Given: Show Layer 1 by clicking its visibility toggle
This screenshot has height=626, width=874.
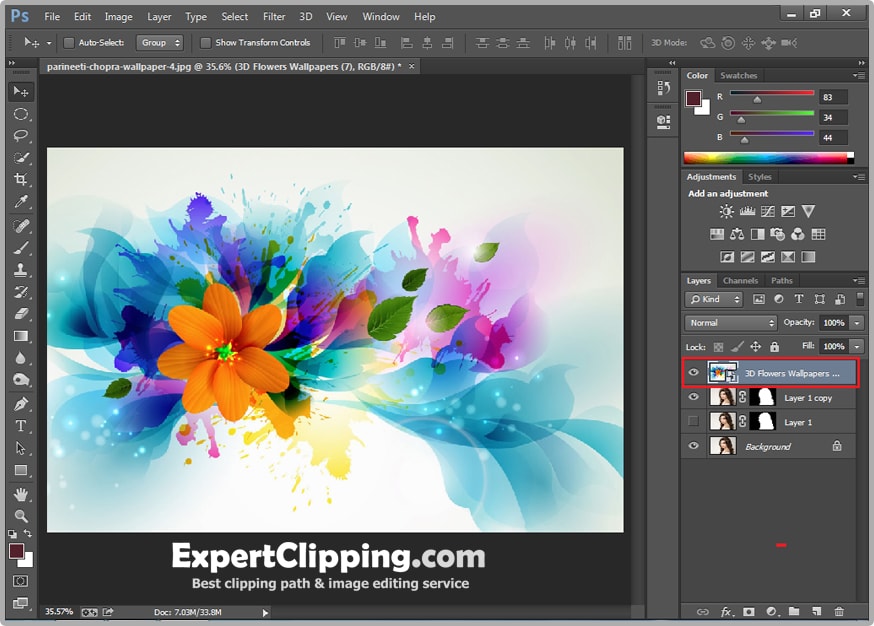Looking at the screenshot, I should pyautogui.click(x=692, y=421).
